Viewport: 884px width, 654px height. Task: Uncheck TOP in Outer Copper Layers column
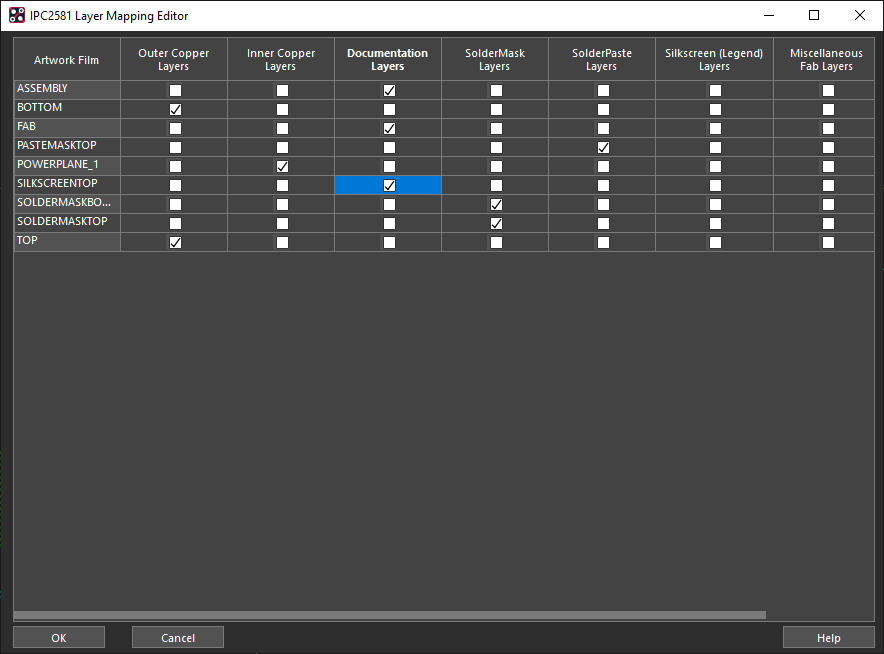click(175, 242)
